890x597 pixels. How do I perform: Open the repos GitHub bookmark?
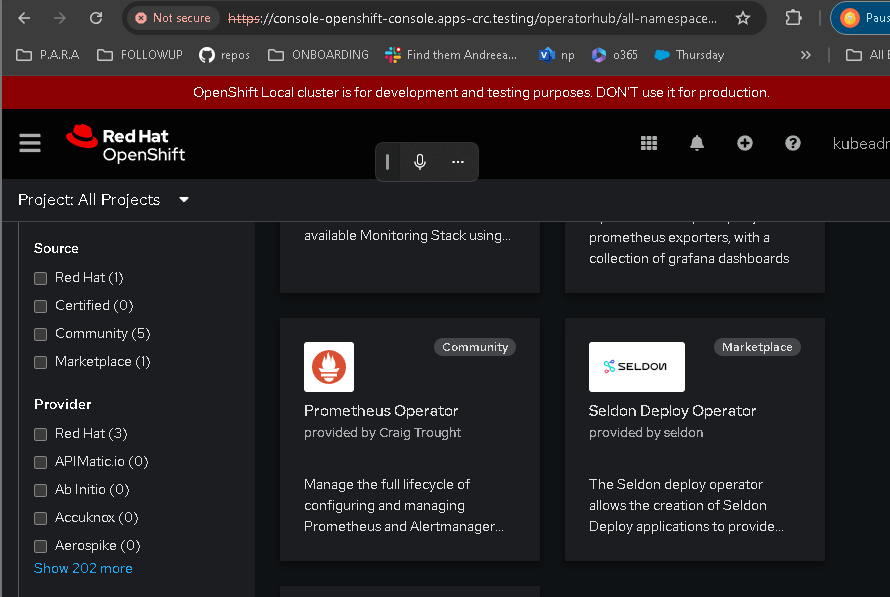coord(224,55)
